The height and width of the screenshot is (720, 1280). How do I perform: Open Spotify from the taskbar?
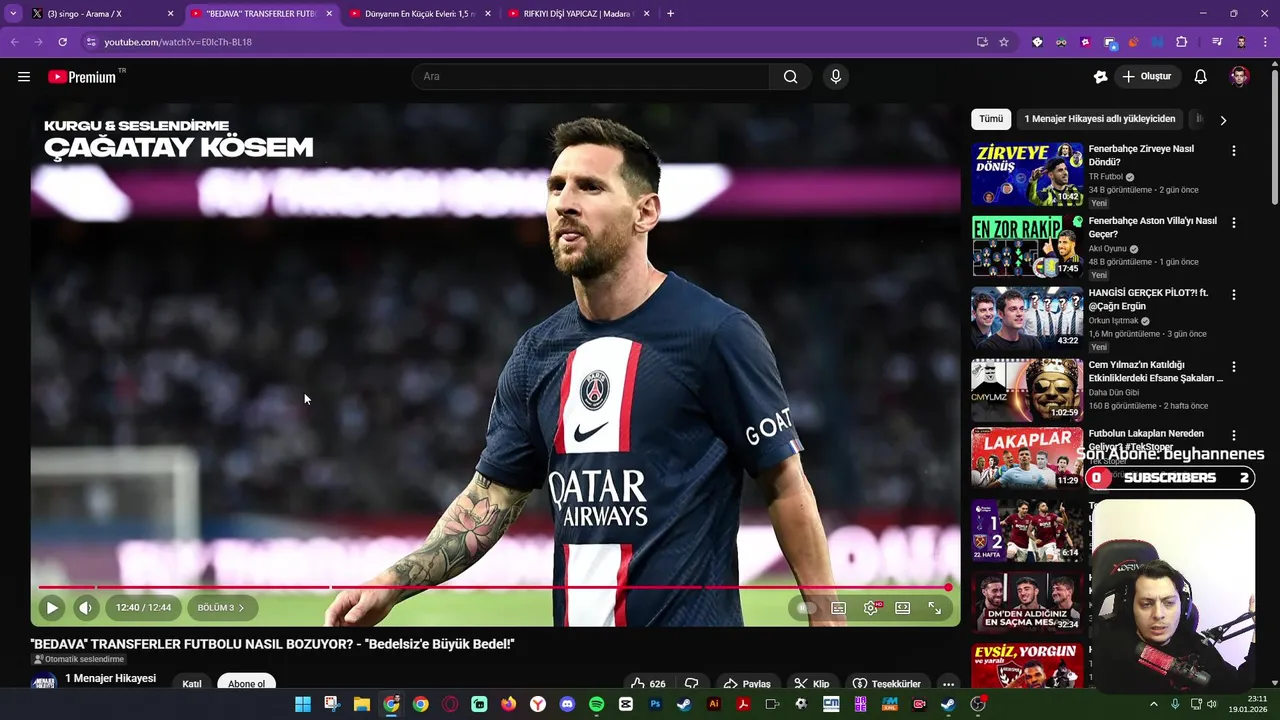click(x=597, y=704)
